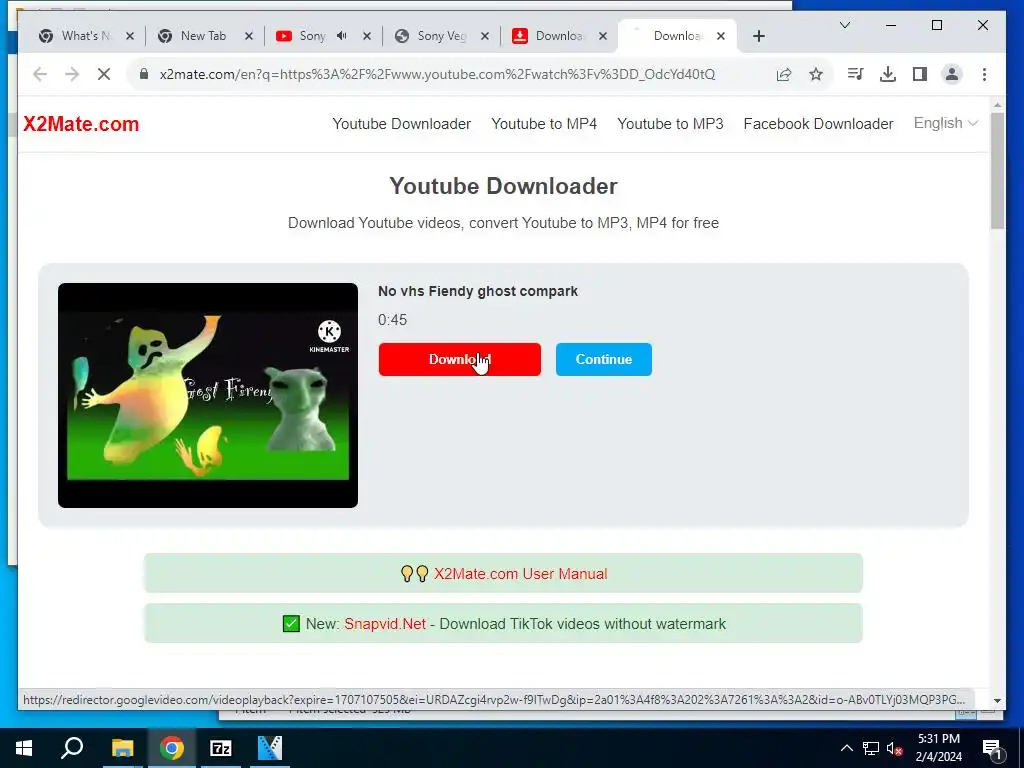This screenshot has height=768, width=1024.
Task: Open Youtube Downloader nav item
Action: click(x=401, y=123)
